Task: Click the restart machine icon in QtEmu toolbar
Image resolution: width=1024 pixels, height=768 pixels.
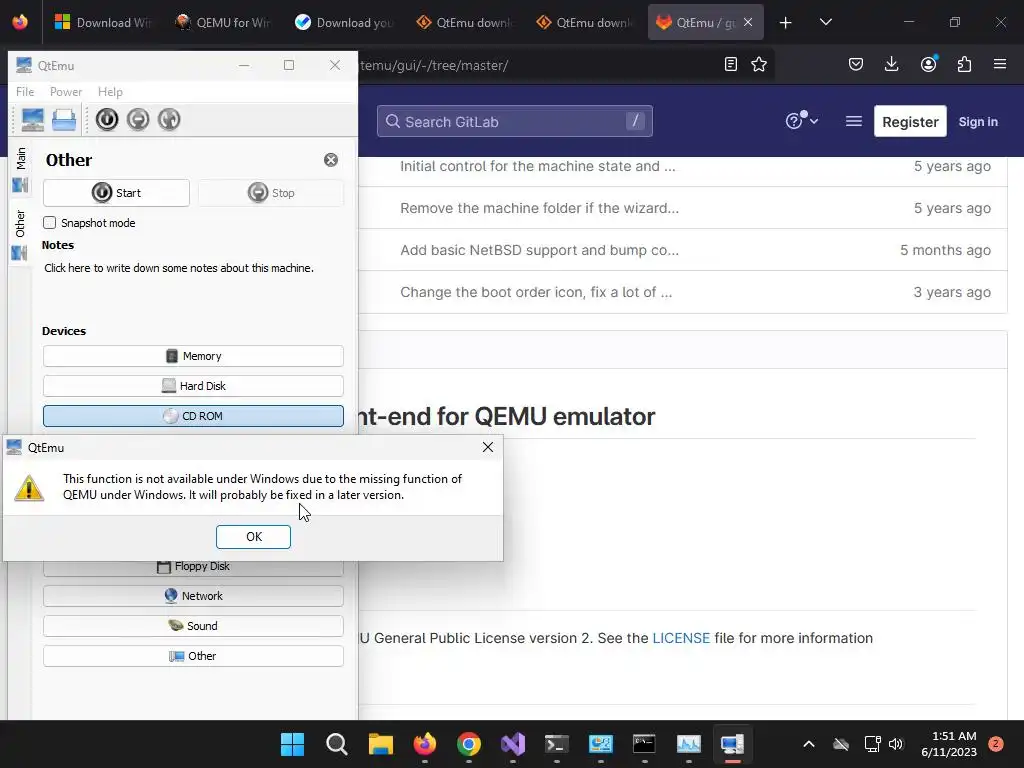Action: [x=169, y=120]
